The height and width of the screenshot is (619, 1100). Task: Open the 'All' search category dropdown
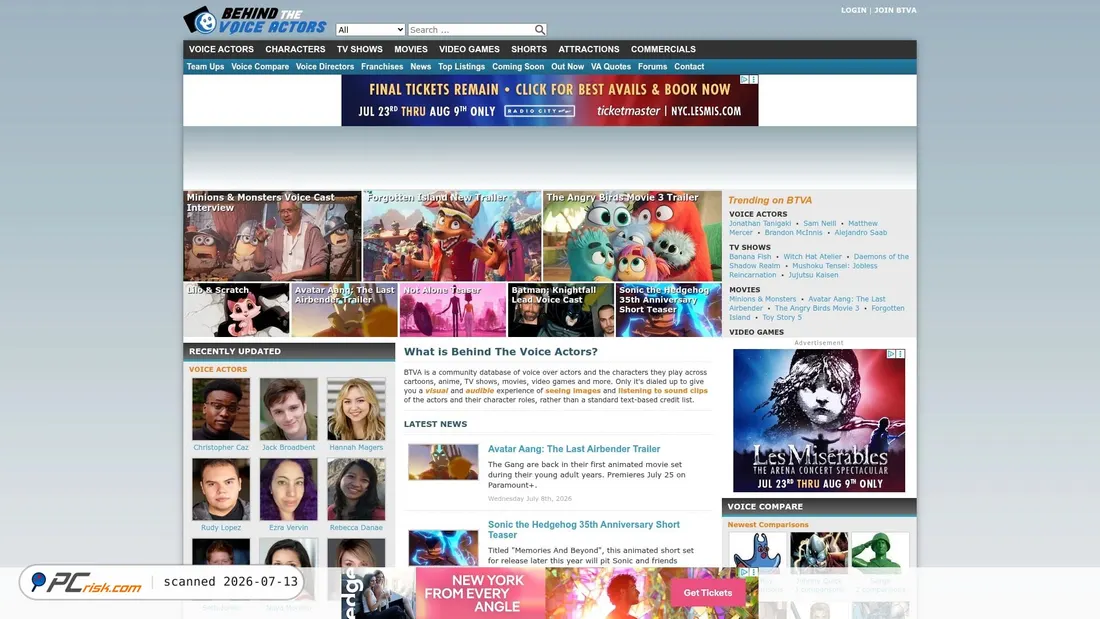click(x=370, y=29)
